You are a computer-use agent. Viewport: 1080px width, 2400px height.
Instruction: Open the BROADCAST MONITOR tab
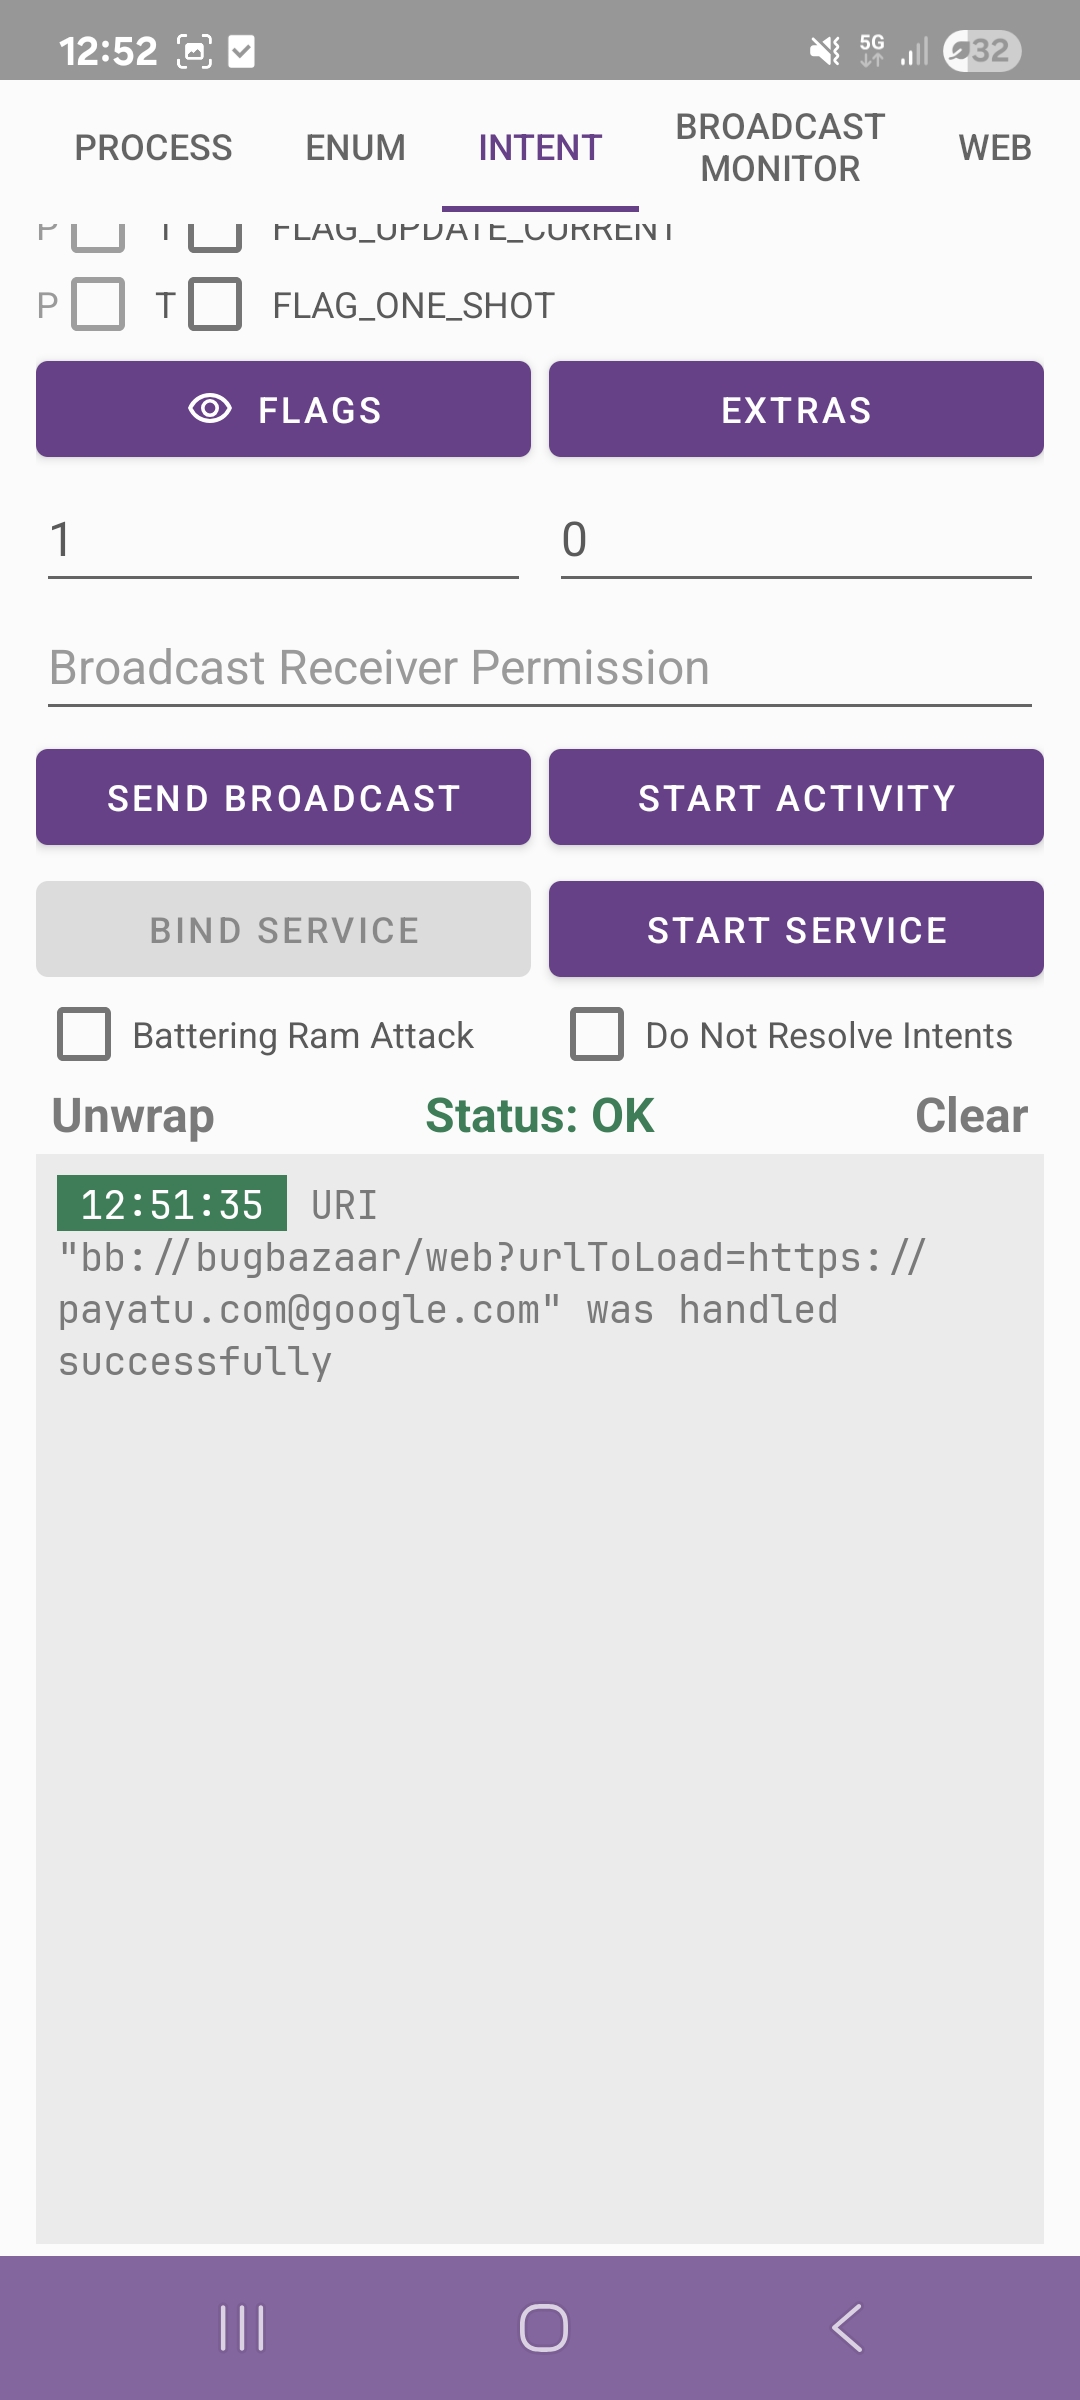(x=780, y=148)
